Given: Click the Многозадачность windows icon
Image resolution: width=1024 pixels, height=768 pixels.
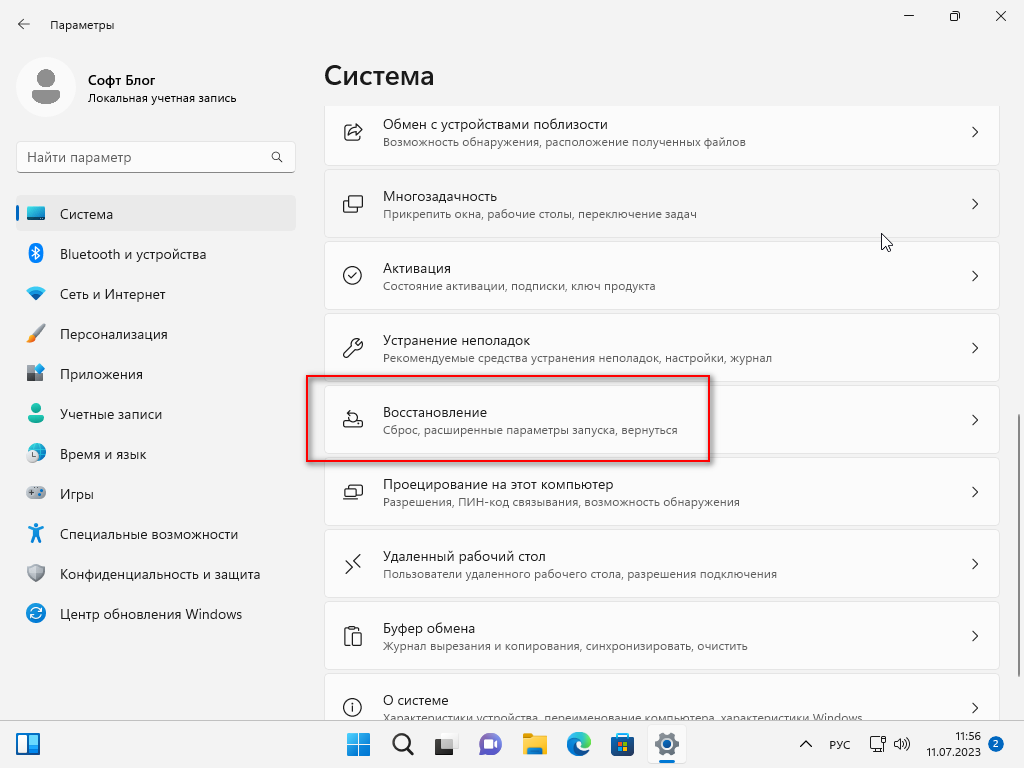Looking at the screenshot, I should (x=353, y=204).
